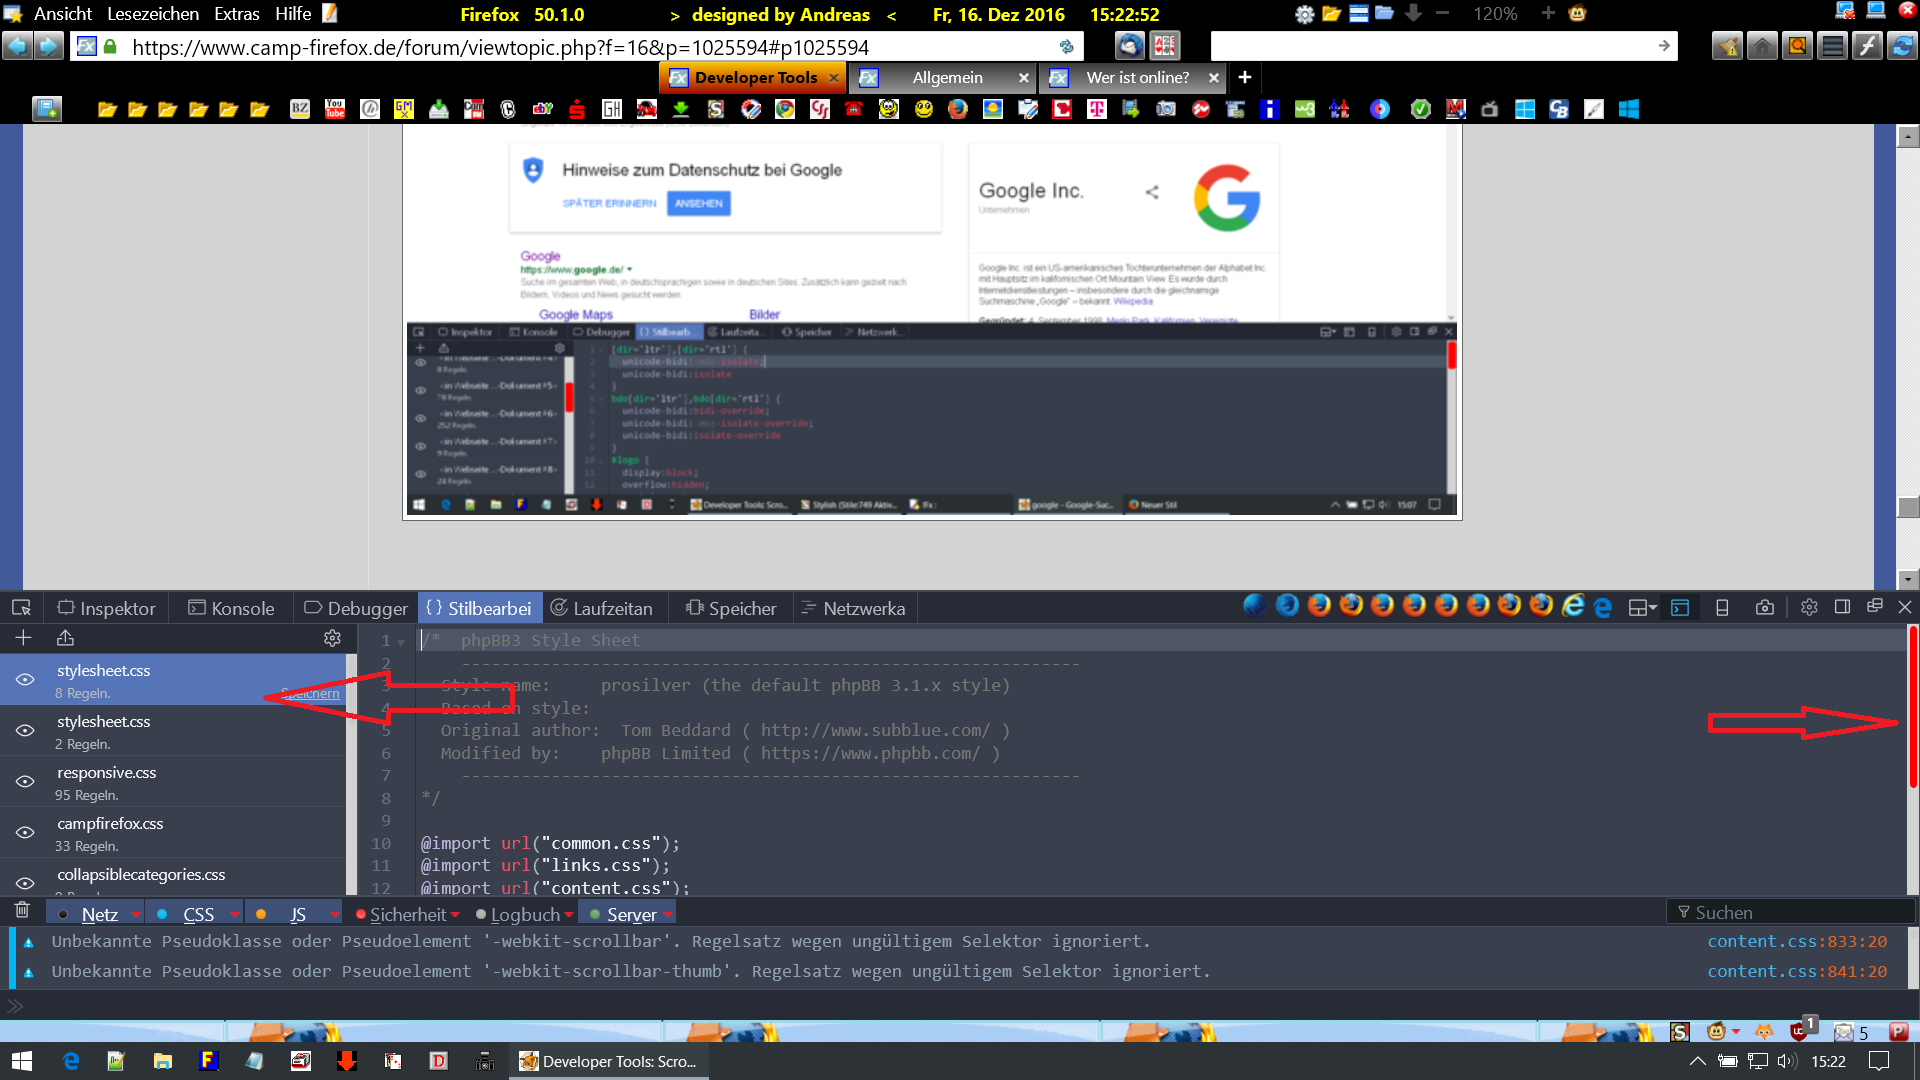Open the Logbuch filter dropdown arrow
The width and height of the screenshot is (1920, 1080).
click(x=569, y=915)
